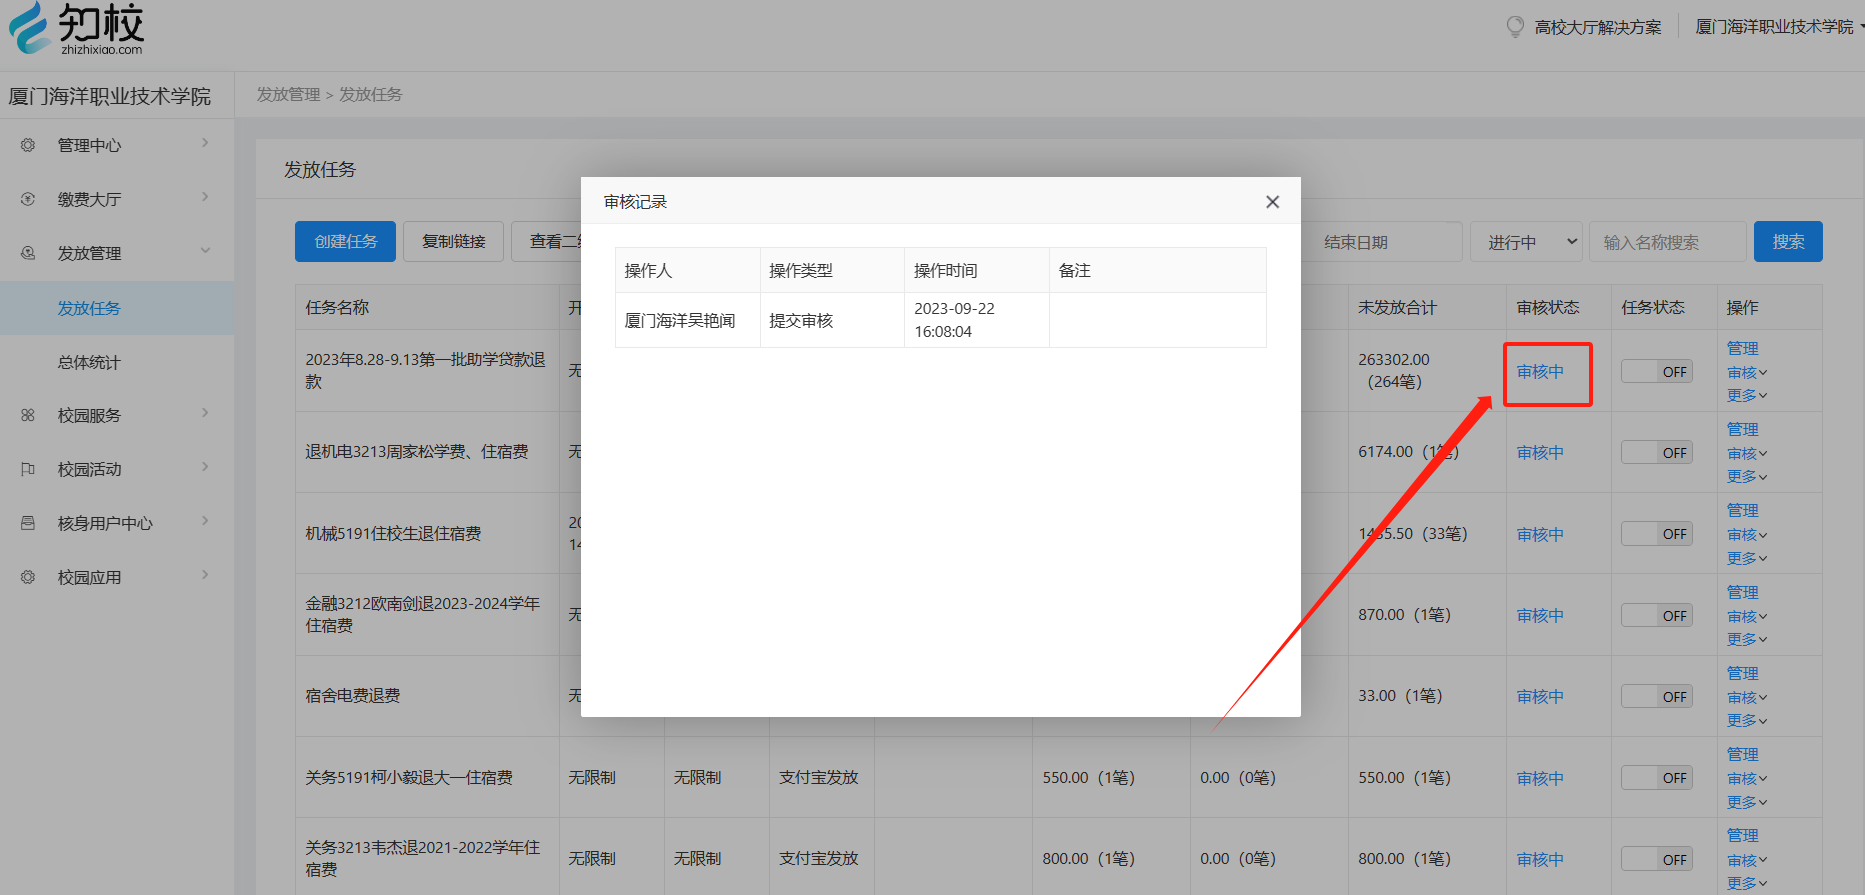Click the 核身用户中心 sidebar icon

click(28, 523)
